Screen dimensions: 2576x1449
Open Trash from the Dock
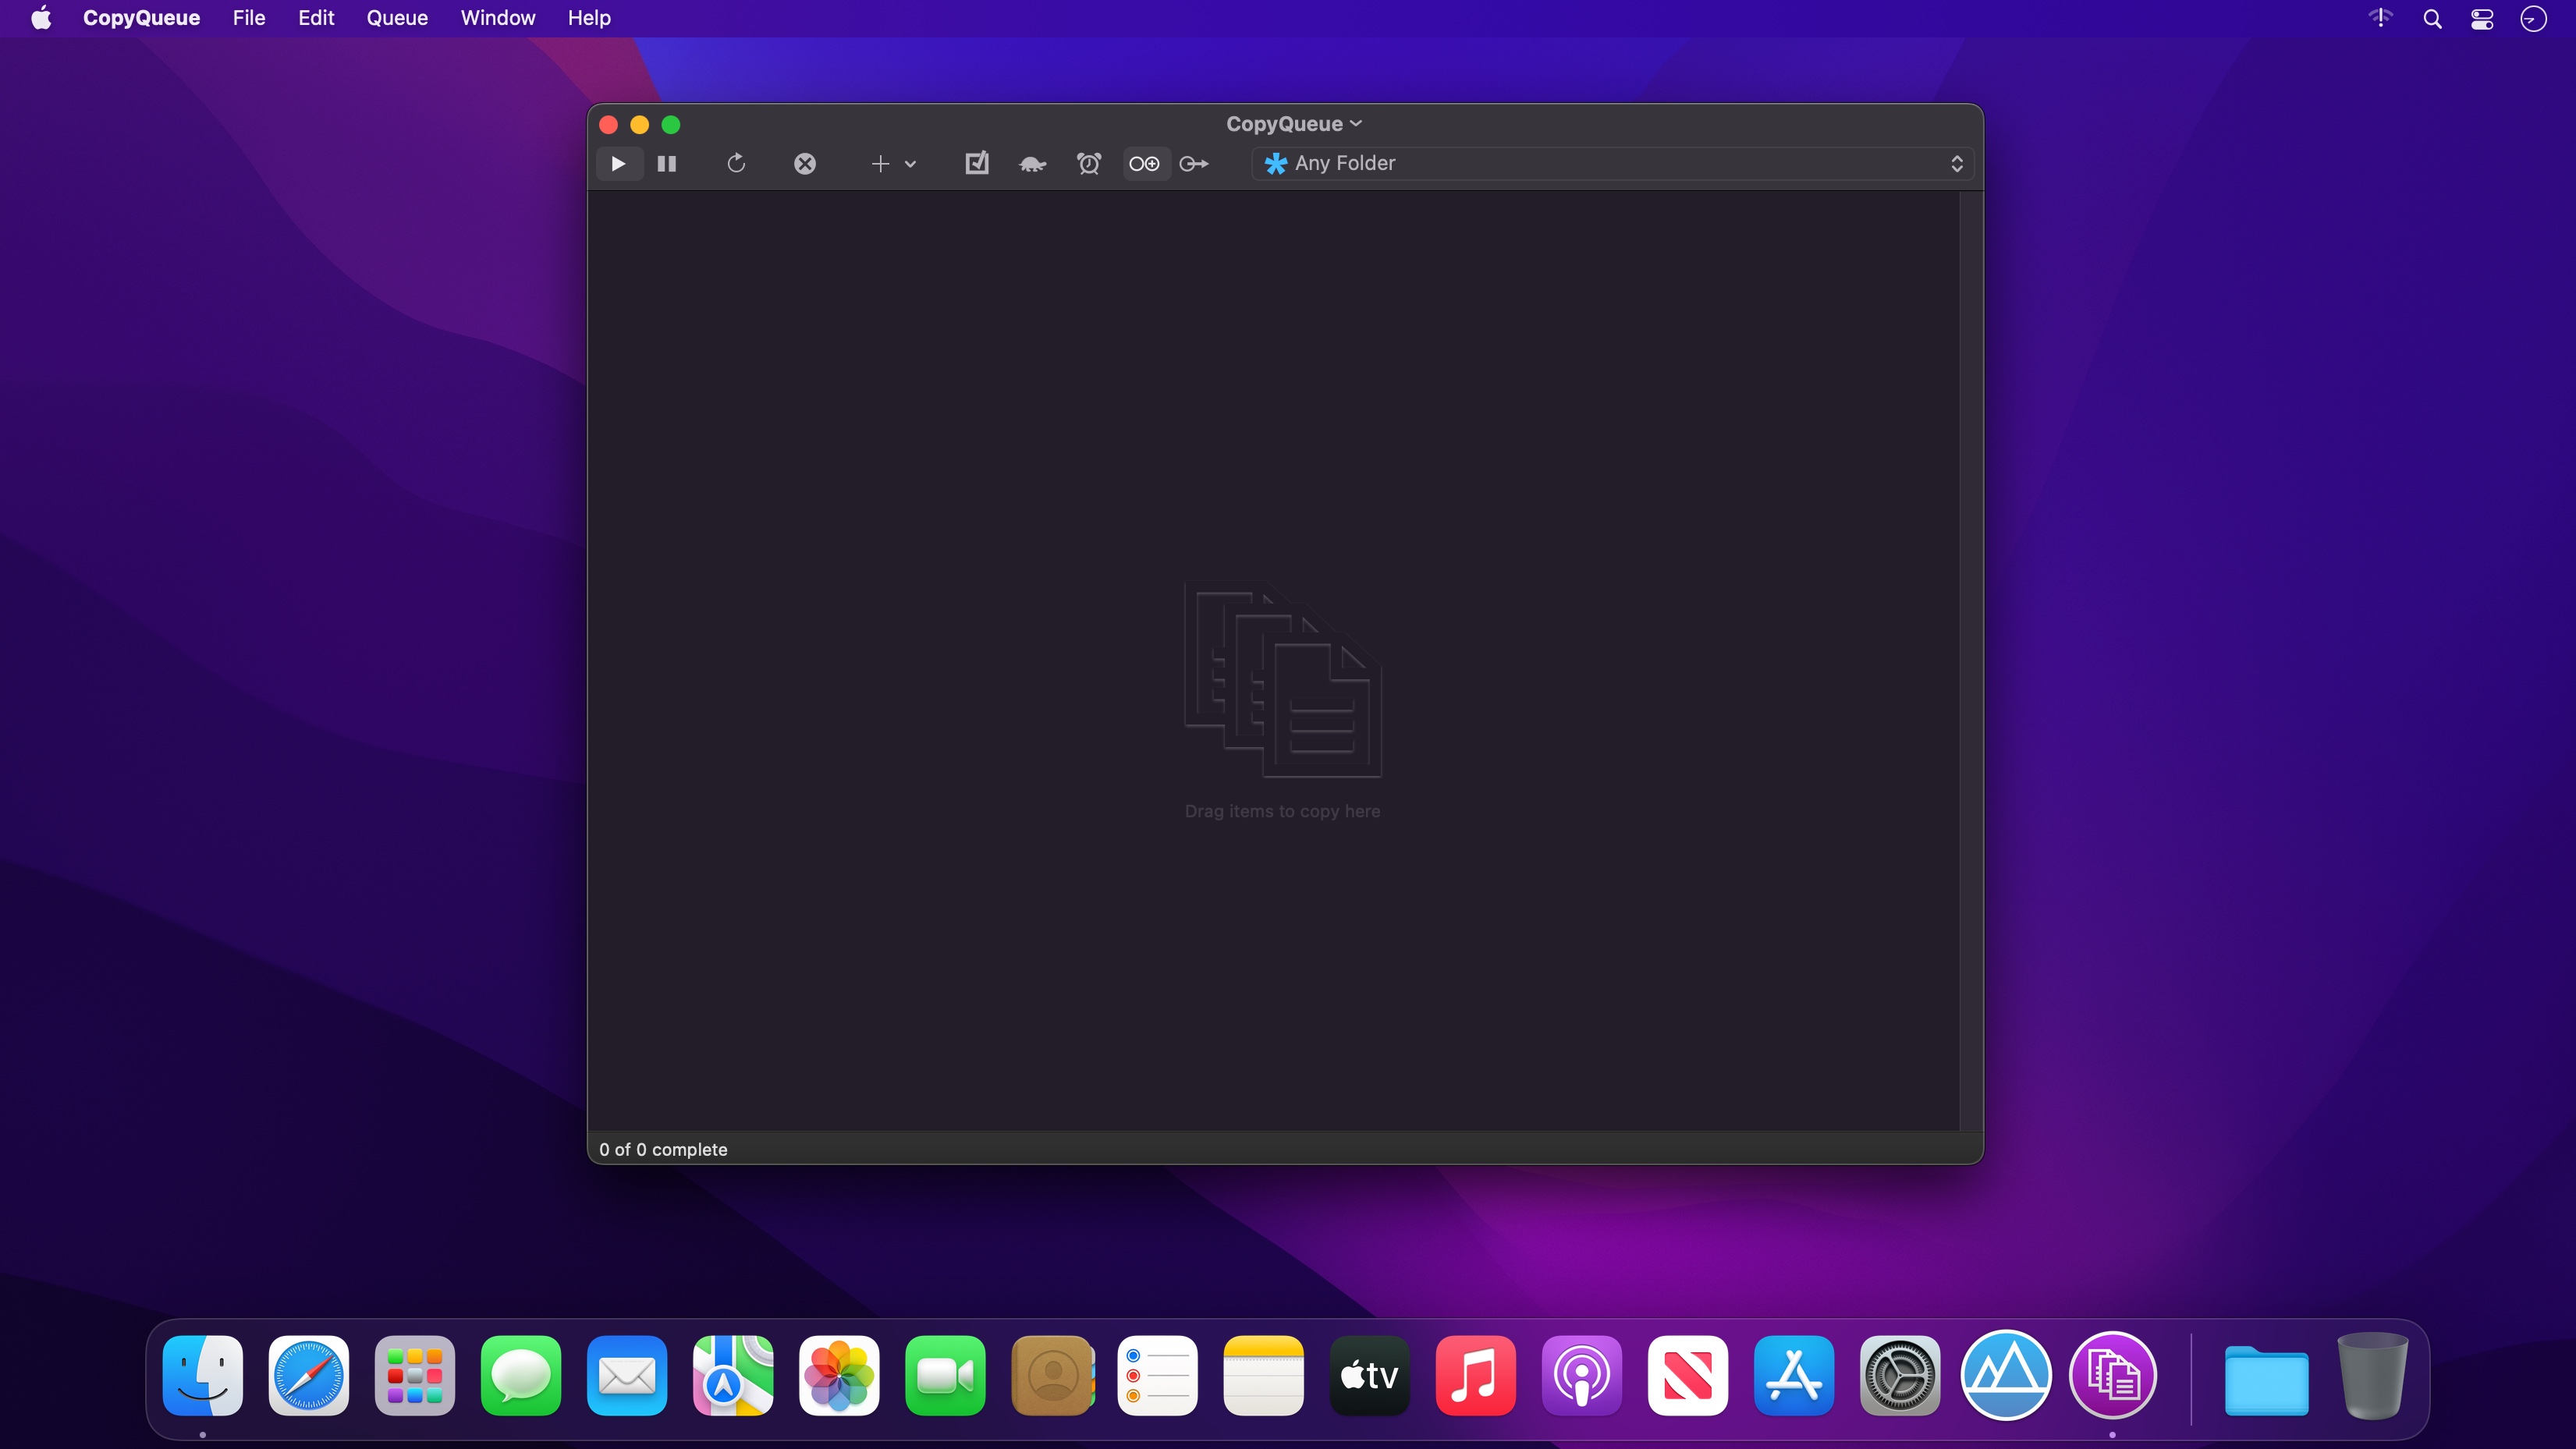pyautogui.click(x=2372, y=1376)
